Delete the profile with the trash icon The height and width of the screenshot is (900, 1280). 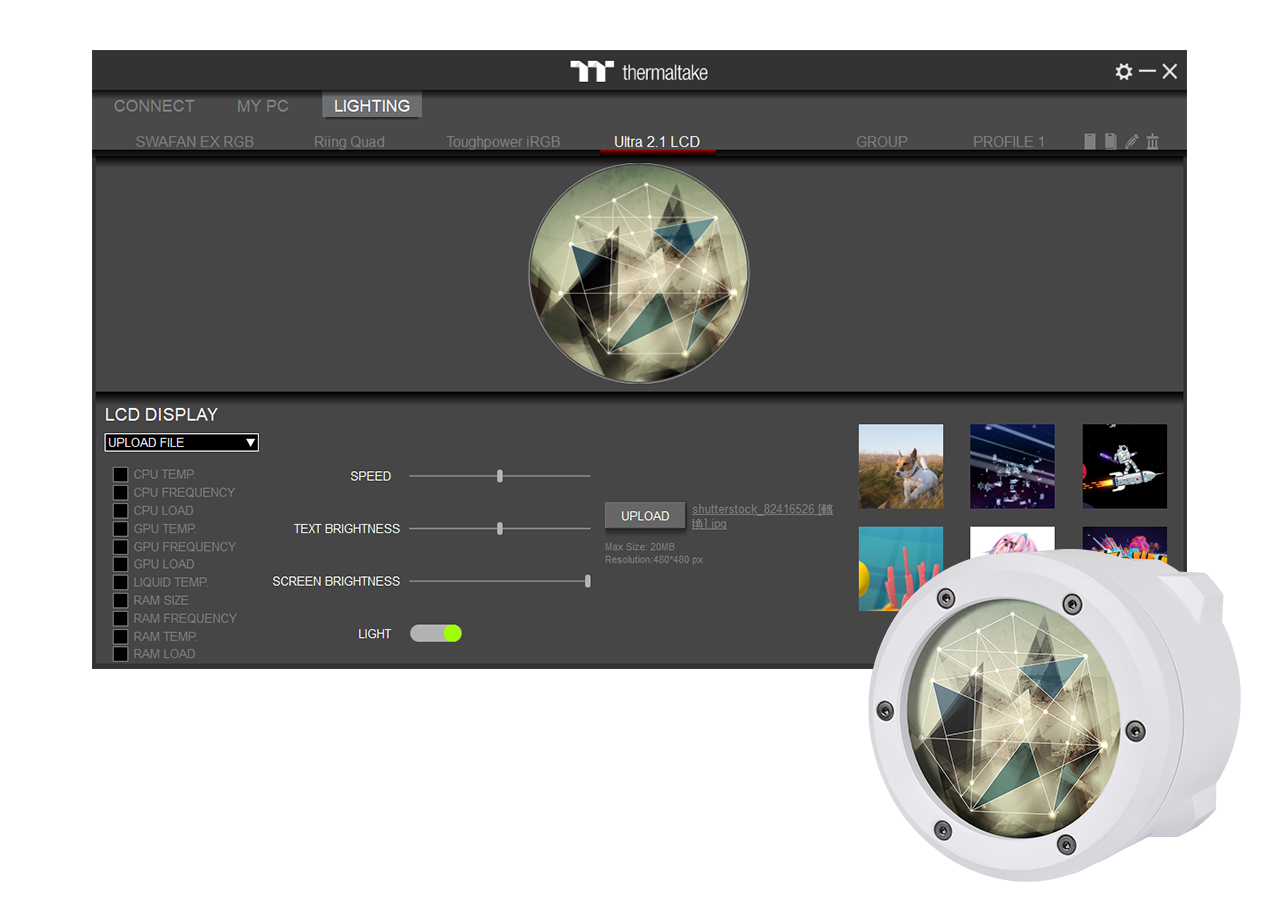(x=1152, y=142)
